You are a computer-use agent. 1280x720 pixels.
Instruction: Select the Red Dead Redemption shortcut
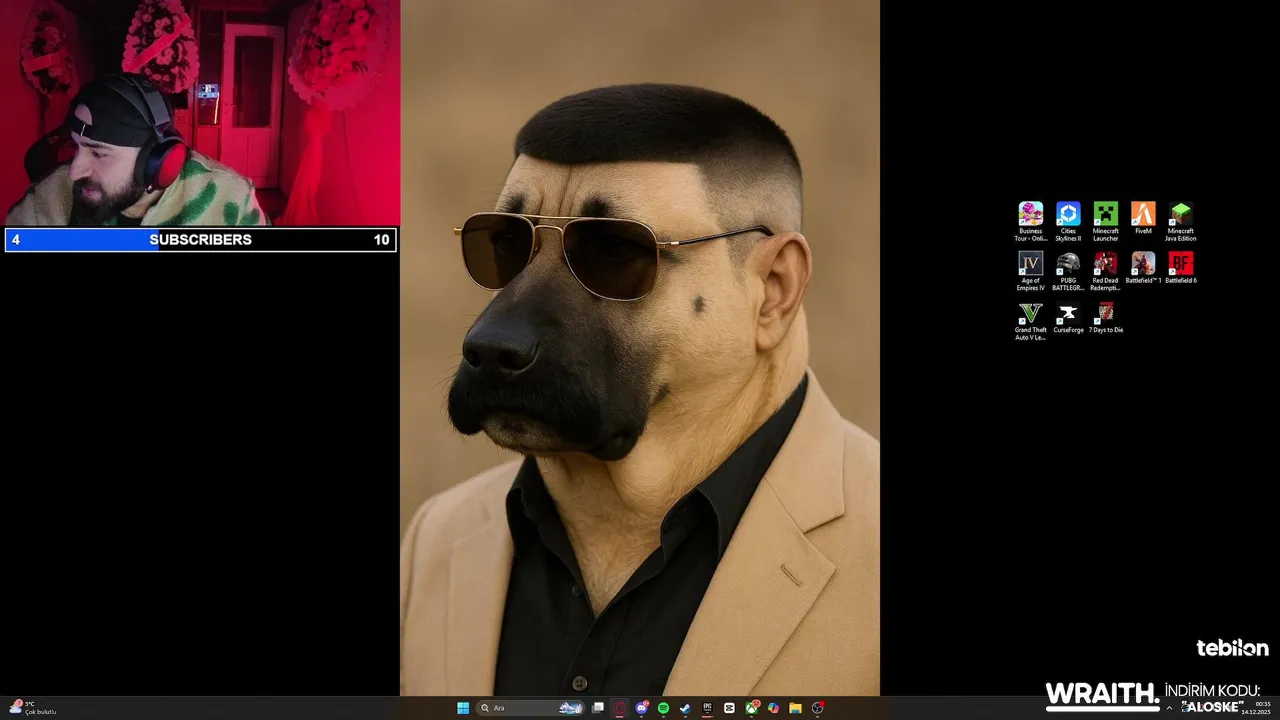pyautogui.click(x=1105, y=270)
